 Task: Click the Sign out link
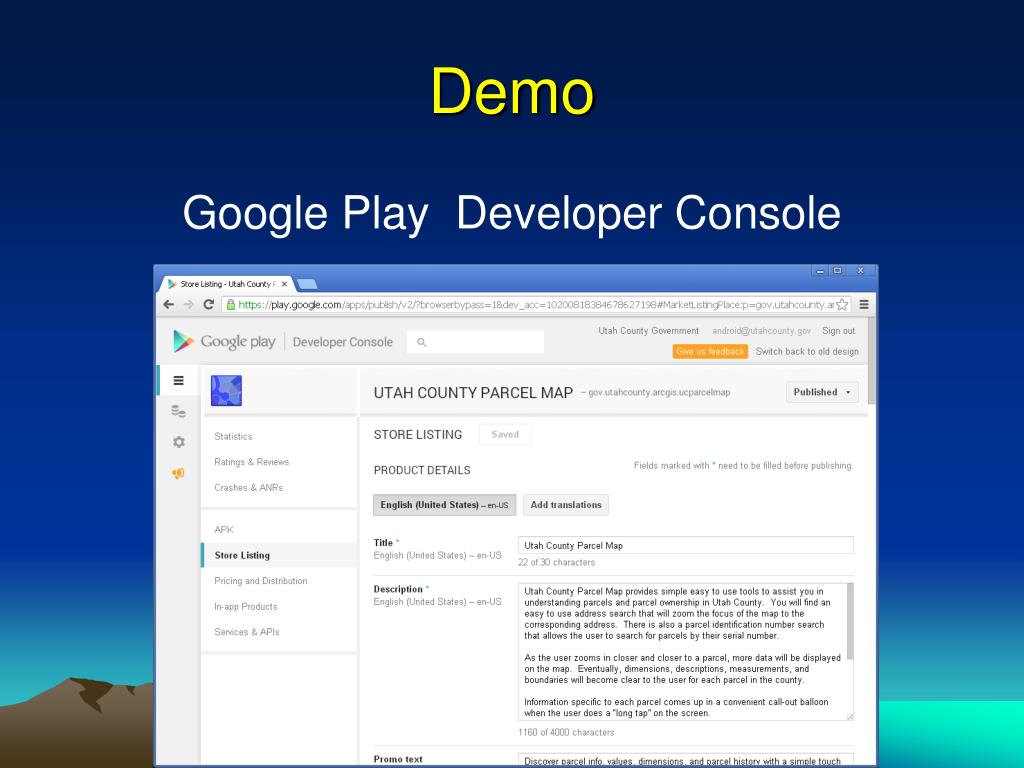(x=839, y=331)
